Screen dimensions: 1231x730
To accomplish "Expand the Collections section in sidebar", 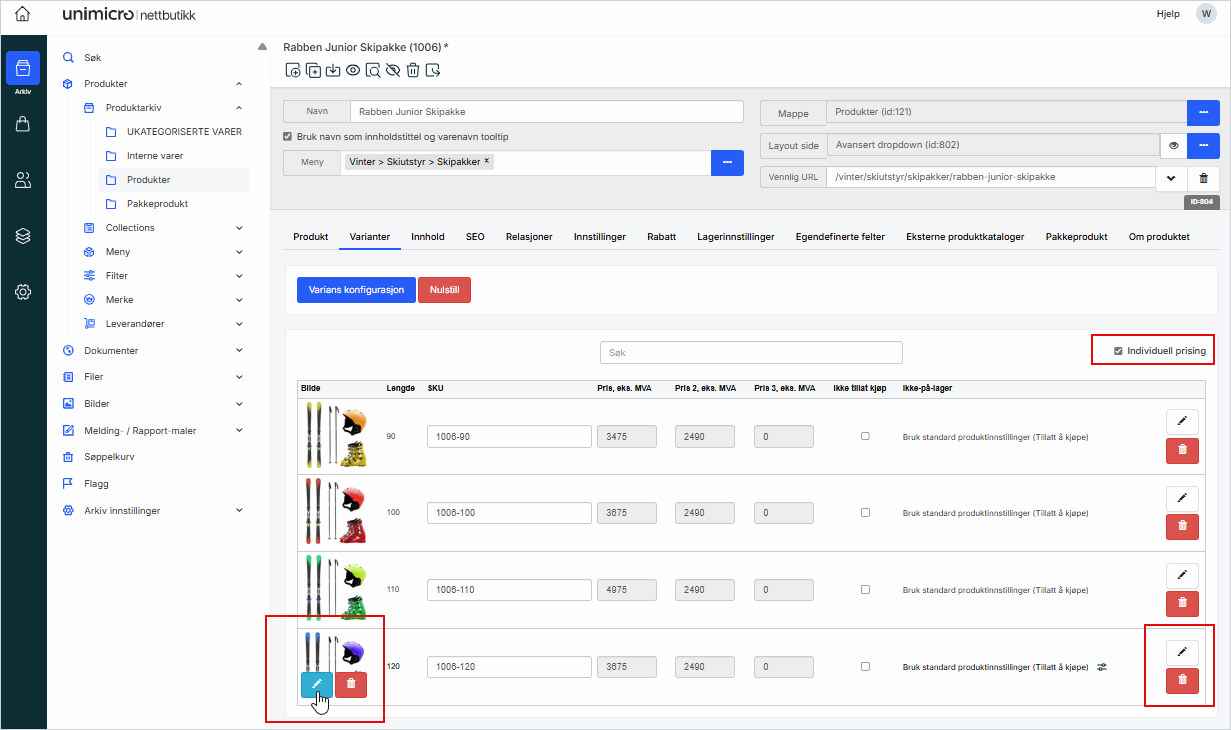I will click(239, 228).
